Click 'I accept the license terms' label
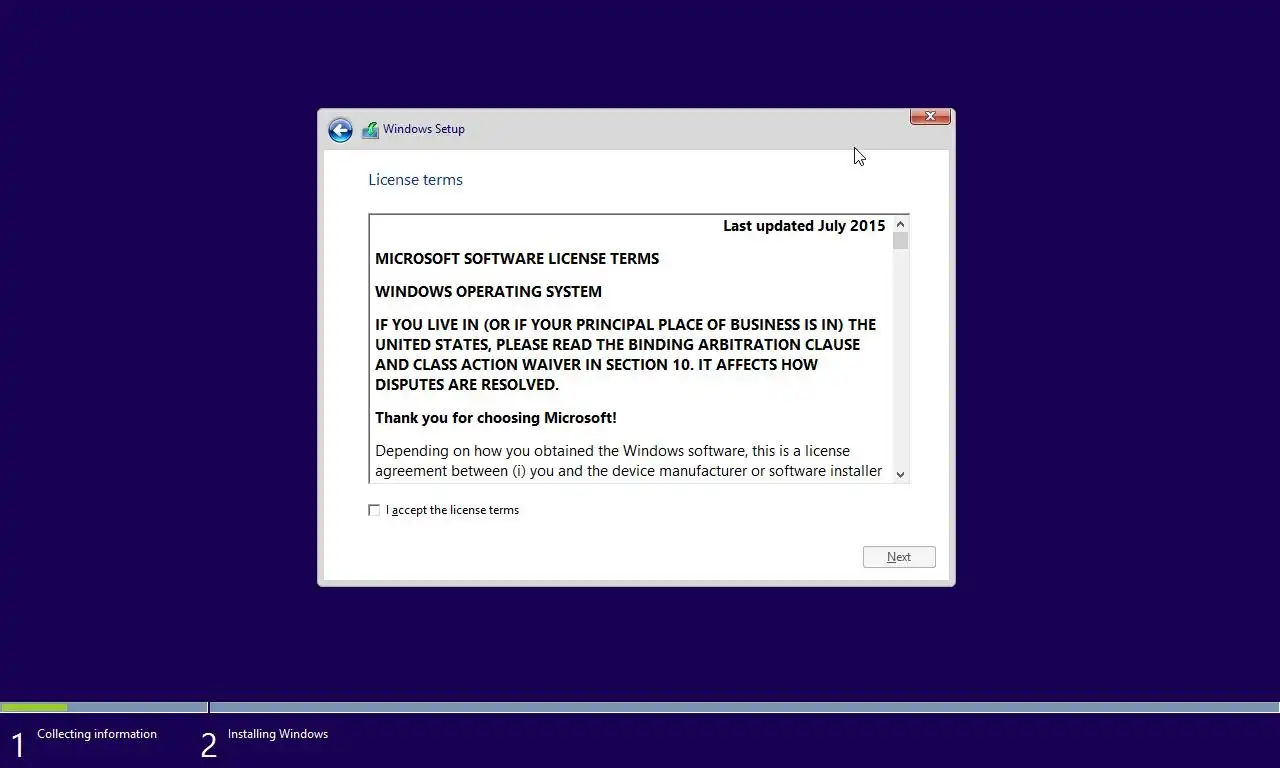 (452, 510)
